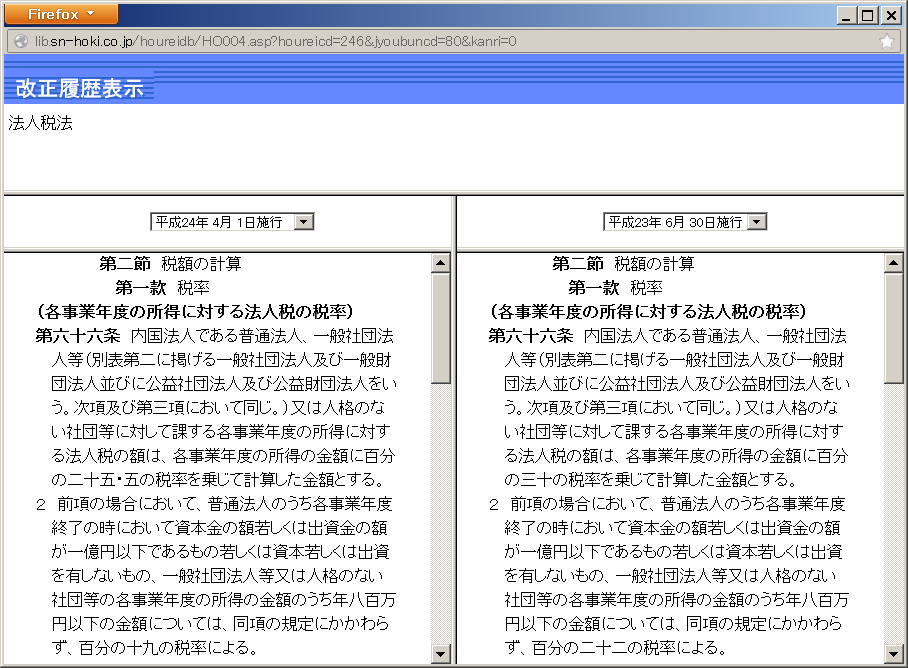
Task: Click the 二十五・五の税率 line in left pane
Action: (218, 479)
